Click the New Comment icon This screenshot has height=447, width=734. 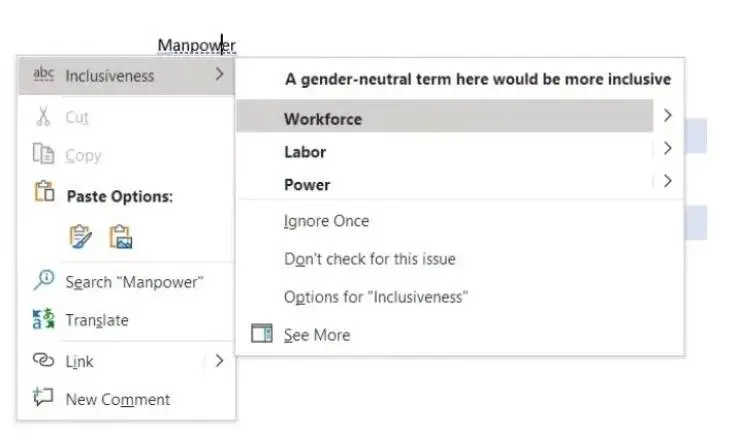(x=43, y=398)
